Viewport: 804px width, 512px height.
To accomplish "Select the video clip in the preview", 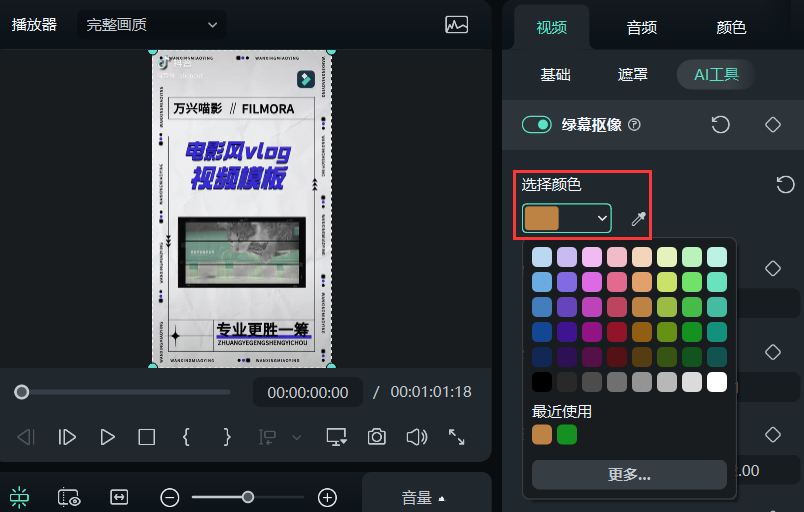I will pos(242,209).
